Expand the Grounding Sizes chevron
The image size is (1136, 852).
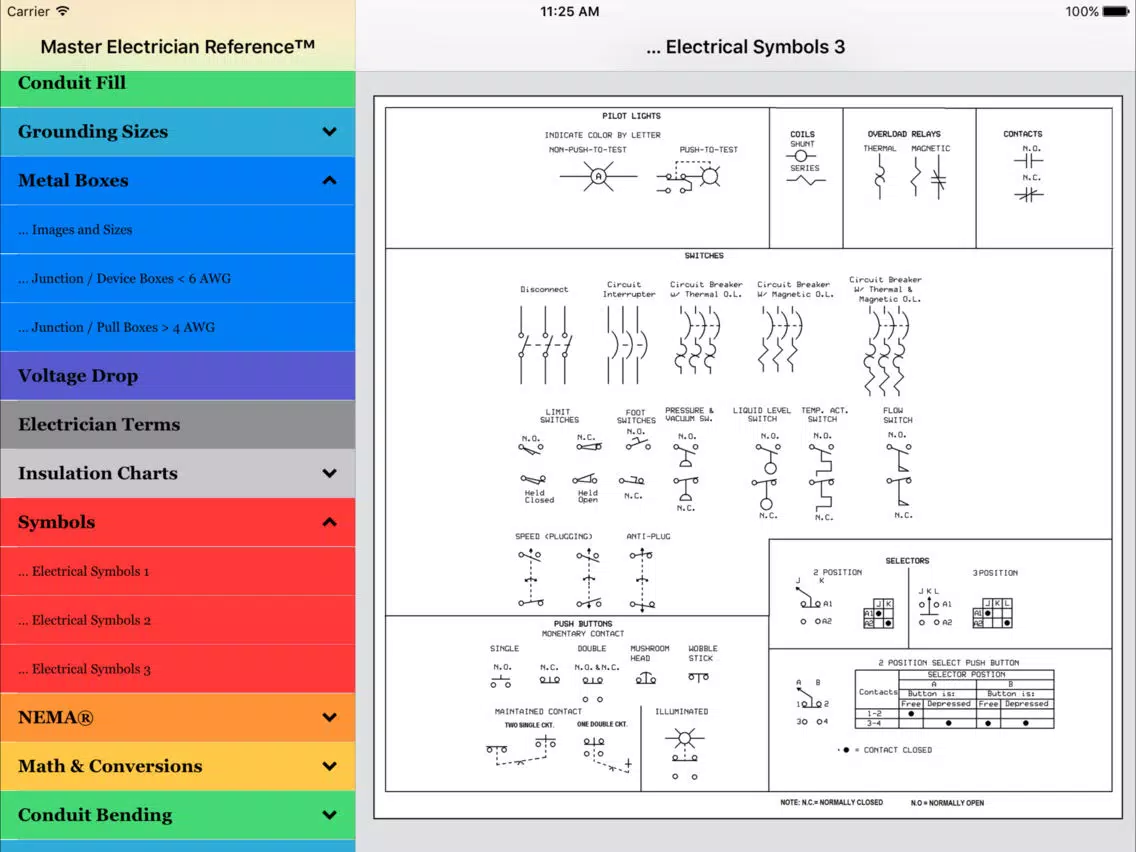pyautogui.click(x=330, y=132)
